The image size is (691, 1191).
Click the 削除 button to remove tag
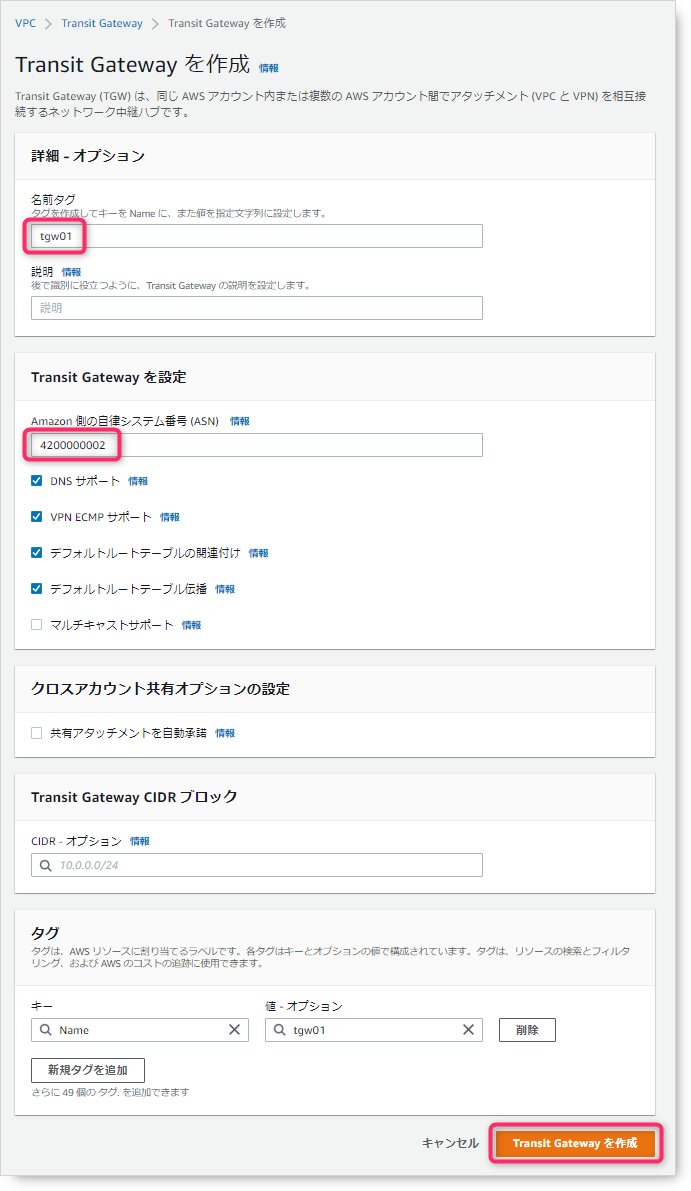coord(527,1030)
